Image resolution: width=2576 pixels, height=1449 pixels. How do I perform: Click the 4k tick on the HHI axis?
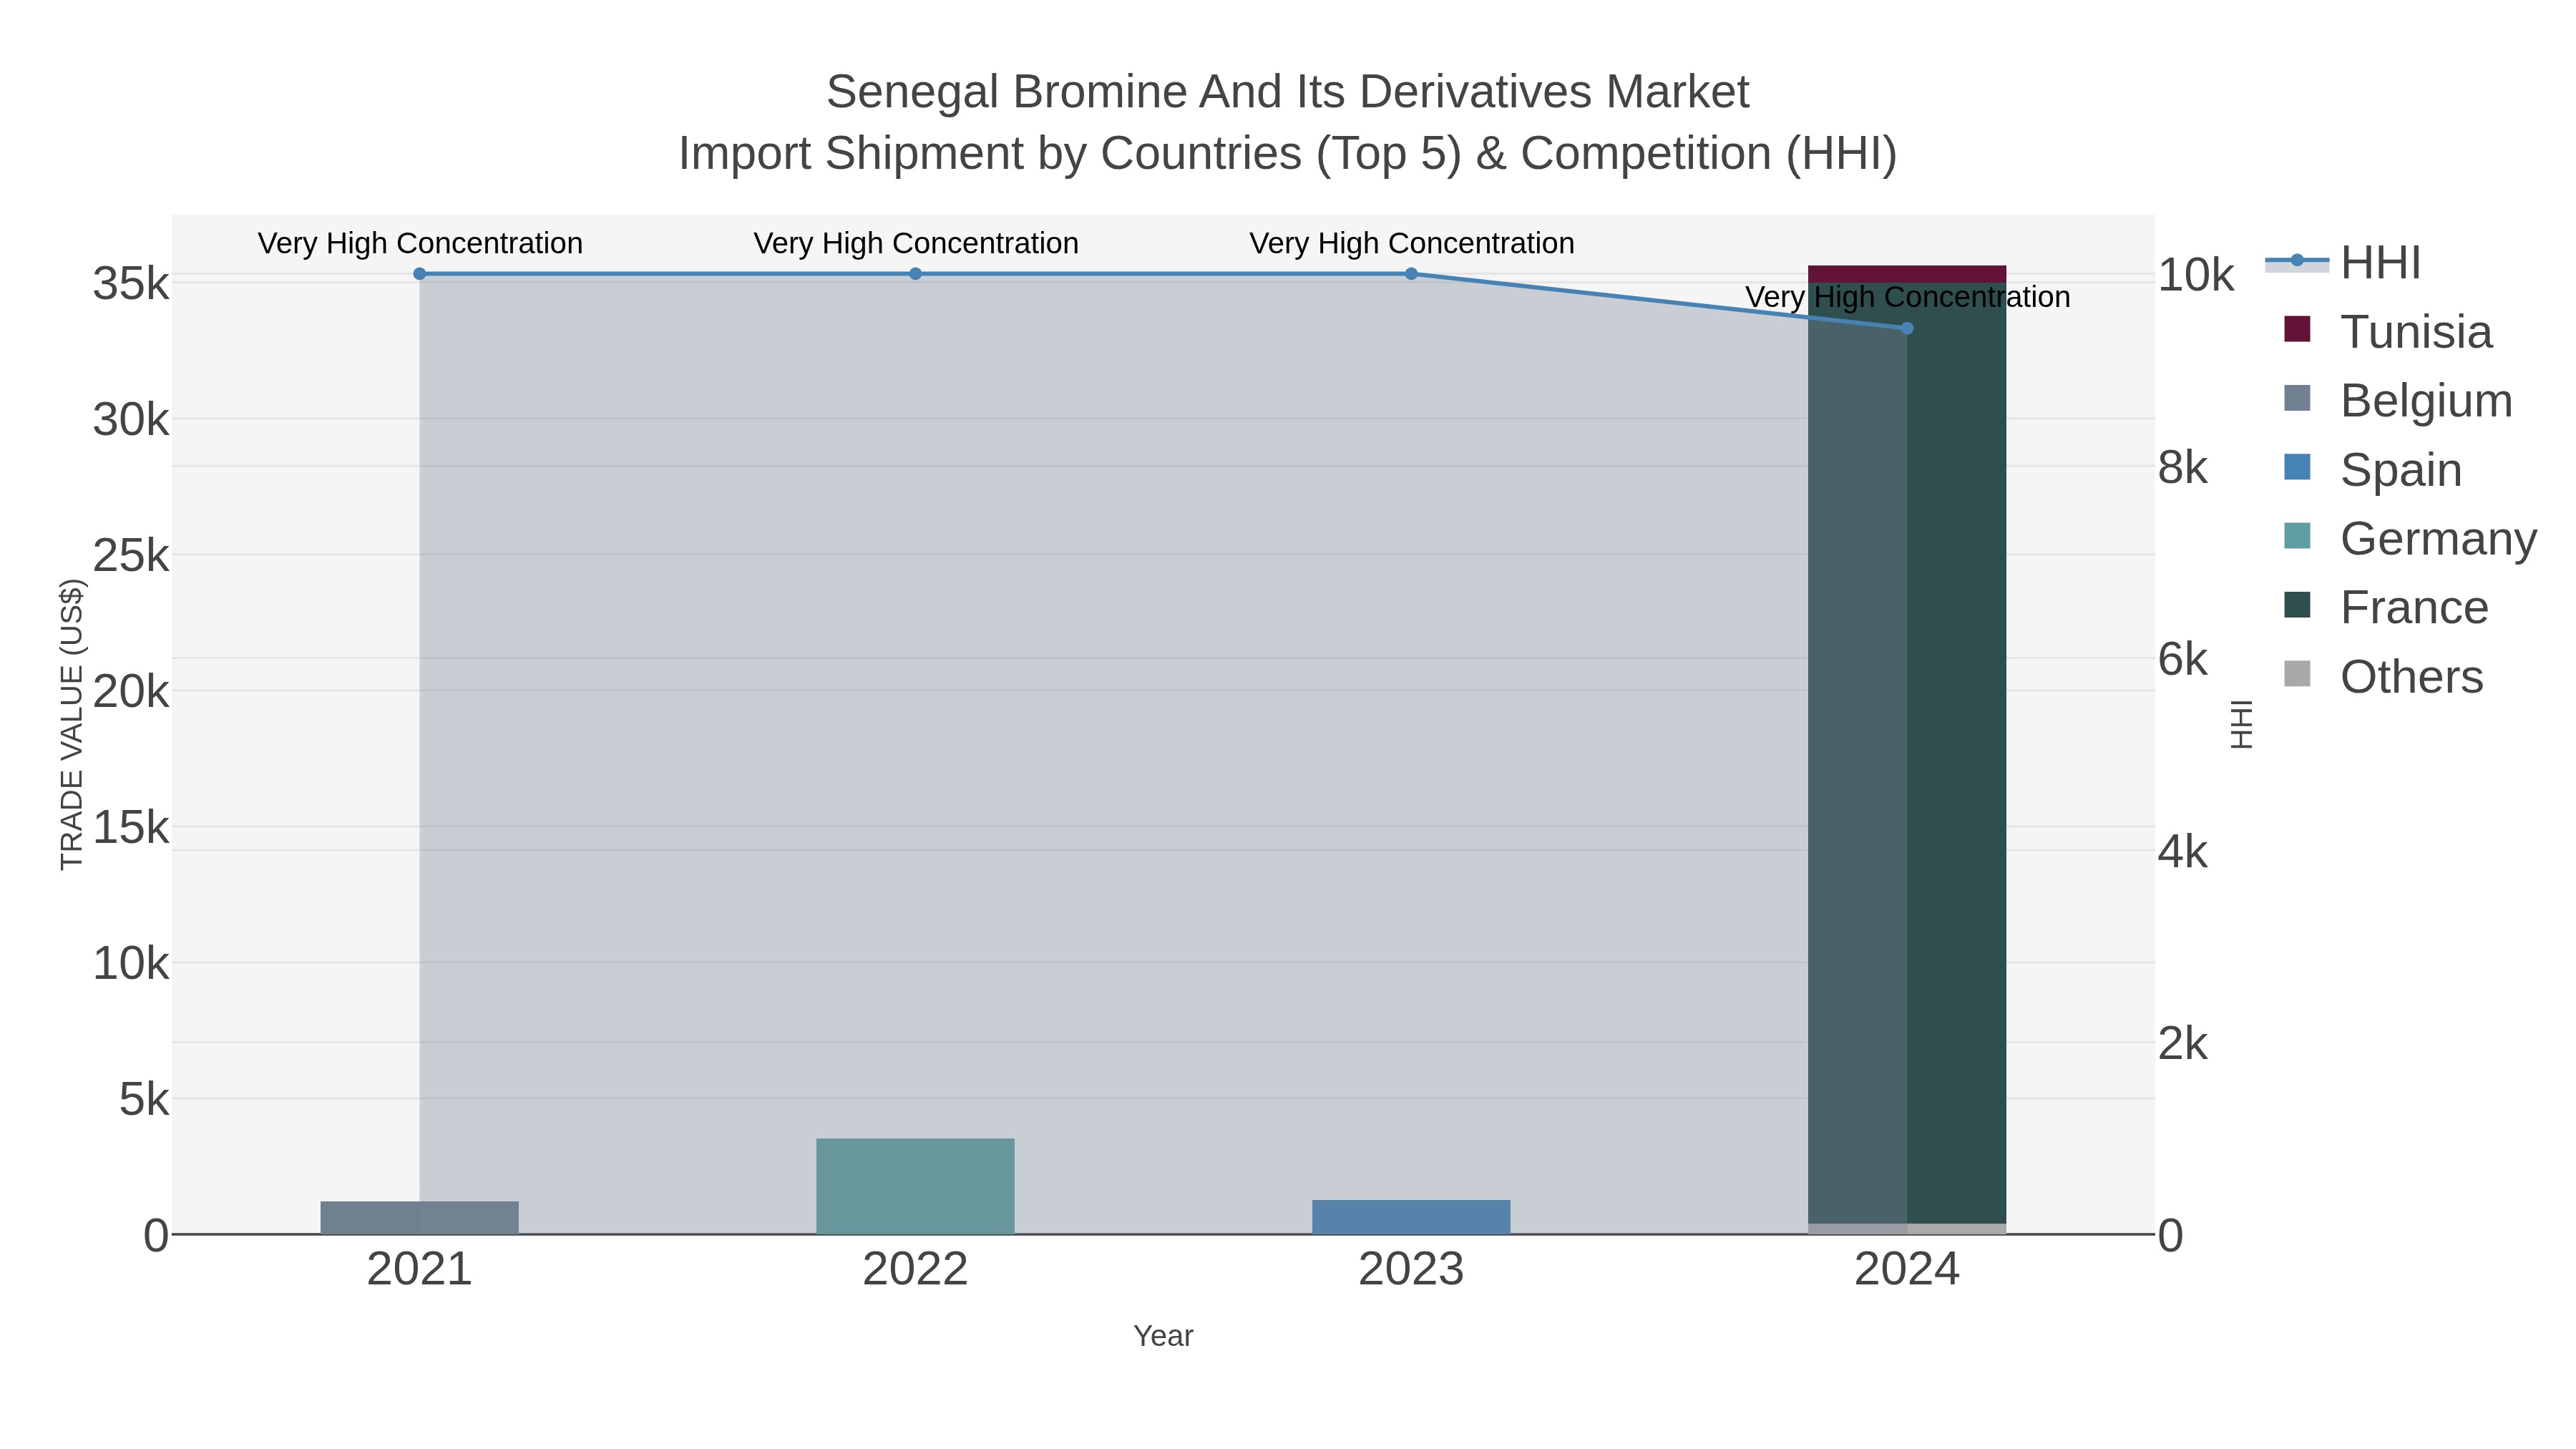(x=2182, y=852)
